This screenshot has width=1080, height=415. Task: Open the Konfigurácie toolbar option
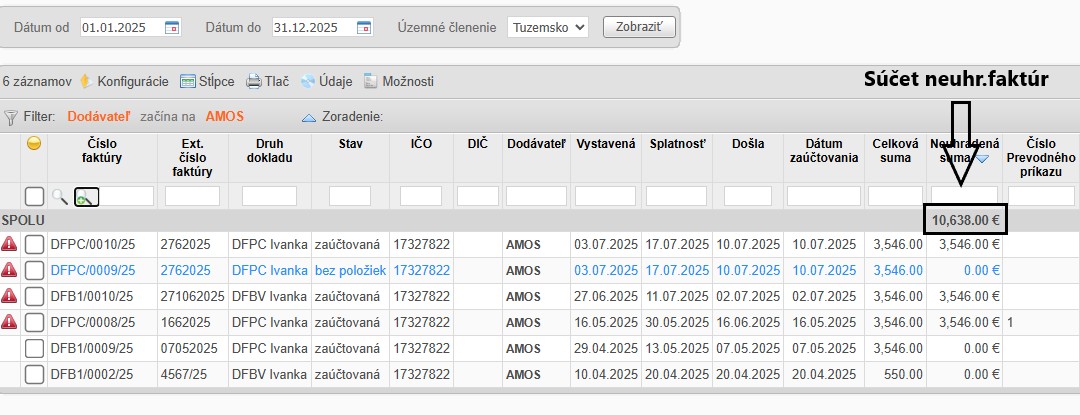coord(124,81)
